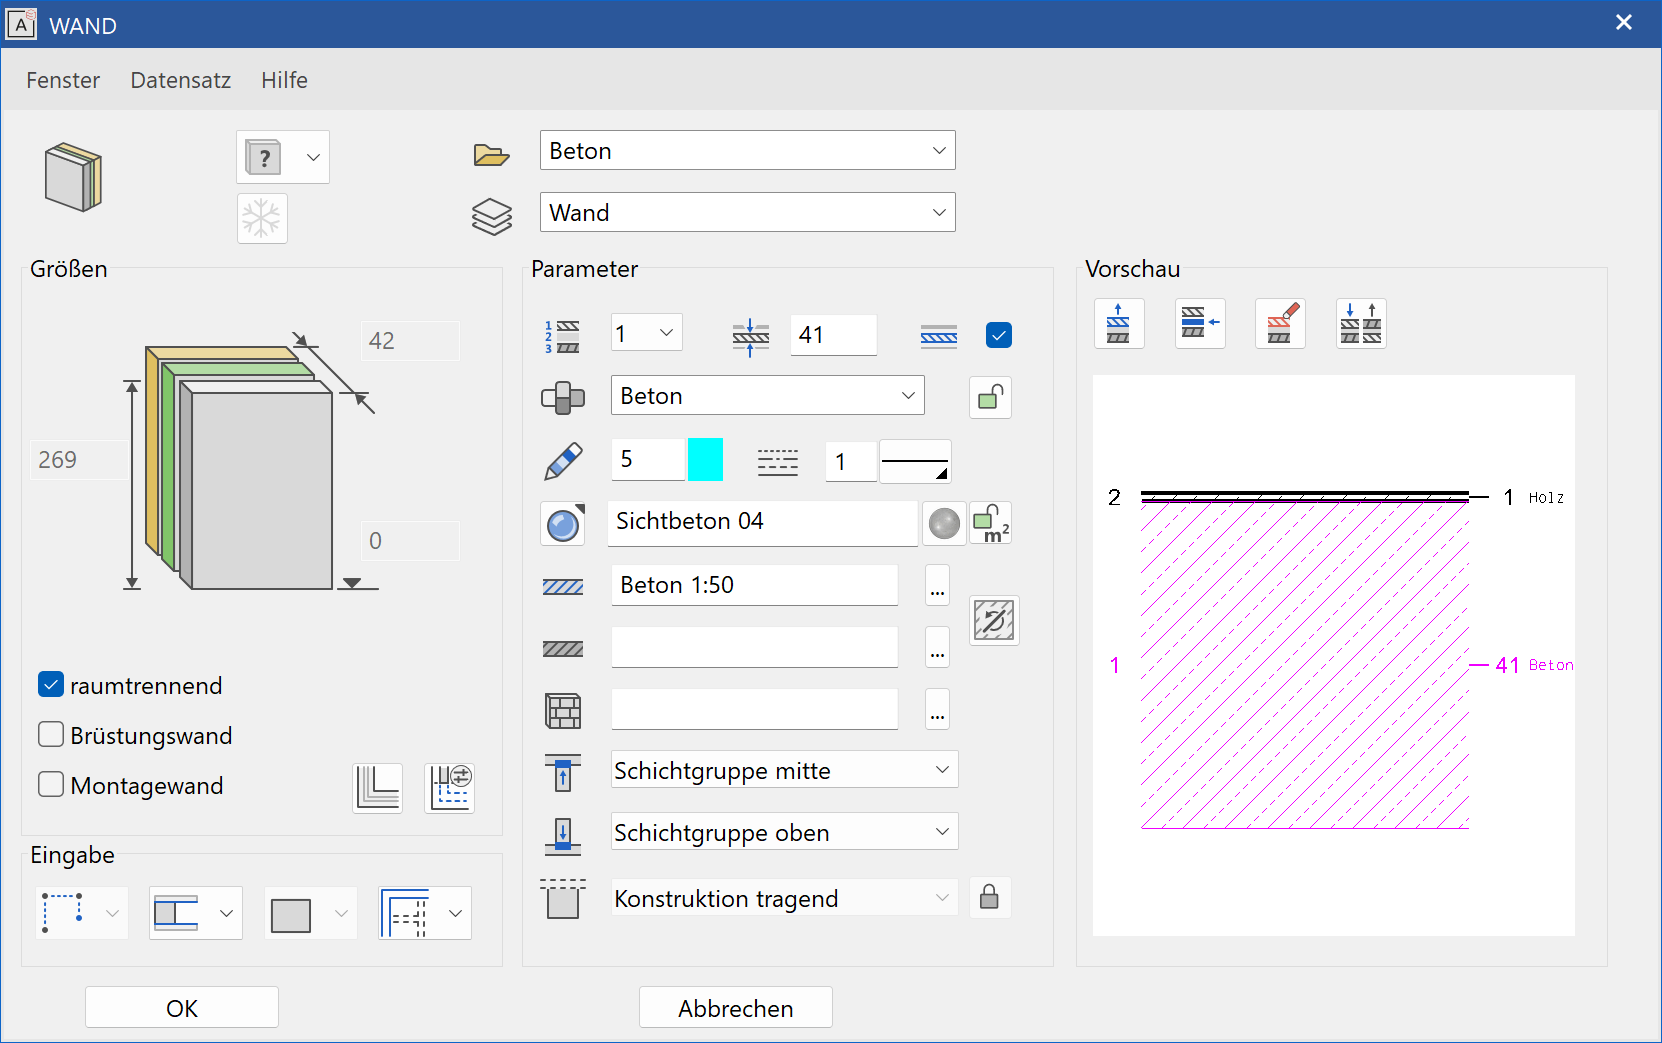1662x1043 pixels.
Task: Click the wall height field 269
Action: 78,460
